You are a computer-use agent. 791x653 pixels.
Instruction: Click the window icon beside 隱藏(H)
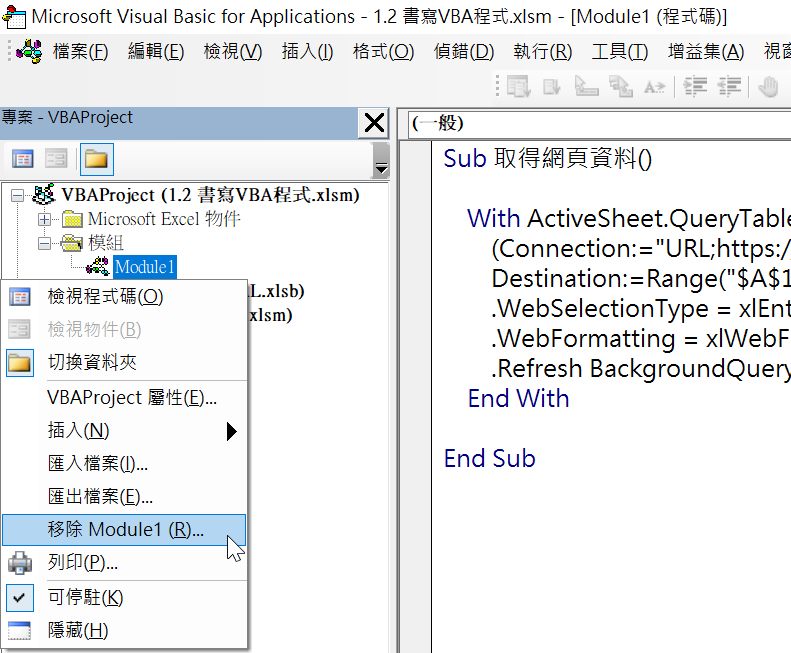coord(20,631)
